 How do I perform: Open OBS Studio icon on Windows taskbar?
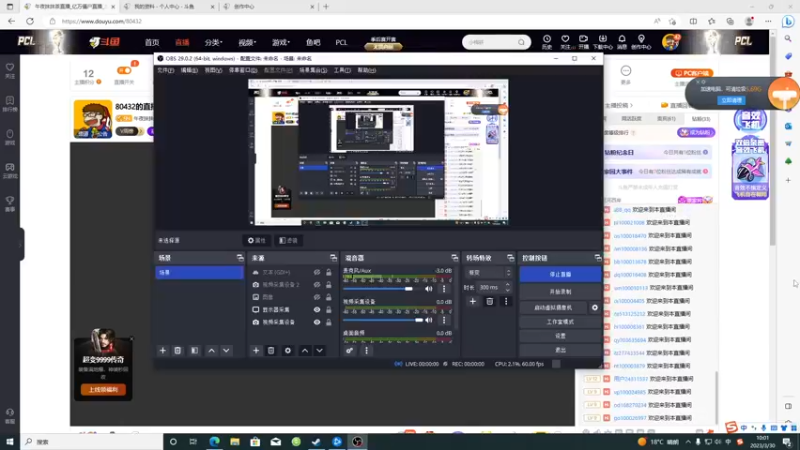click(x=357, y=442)
